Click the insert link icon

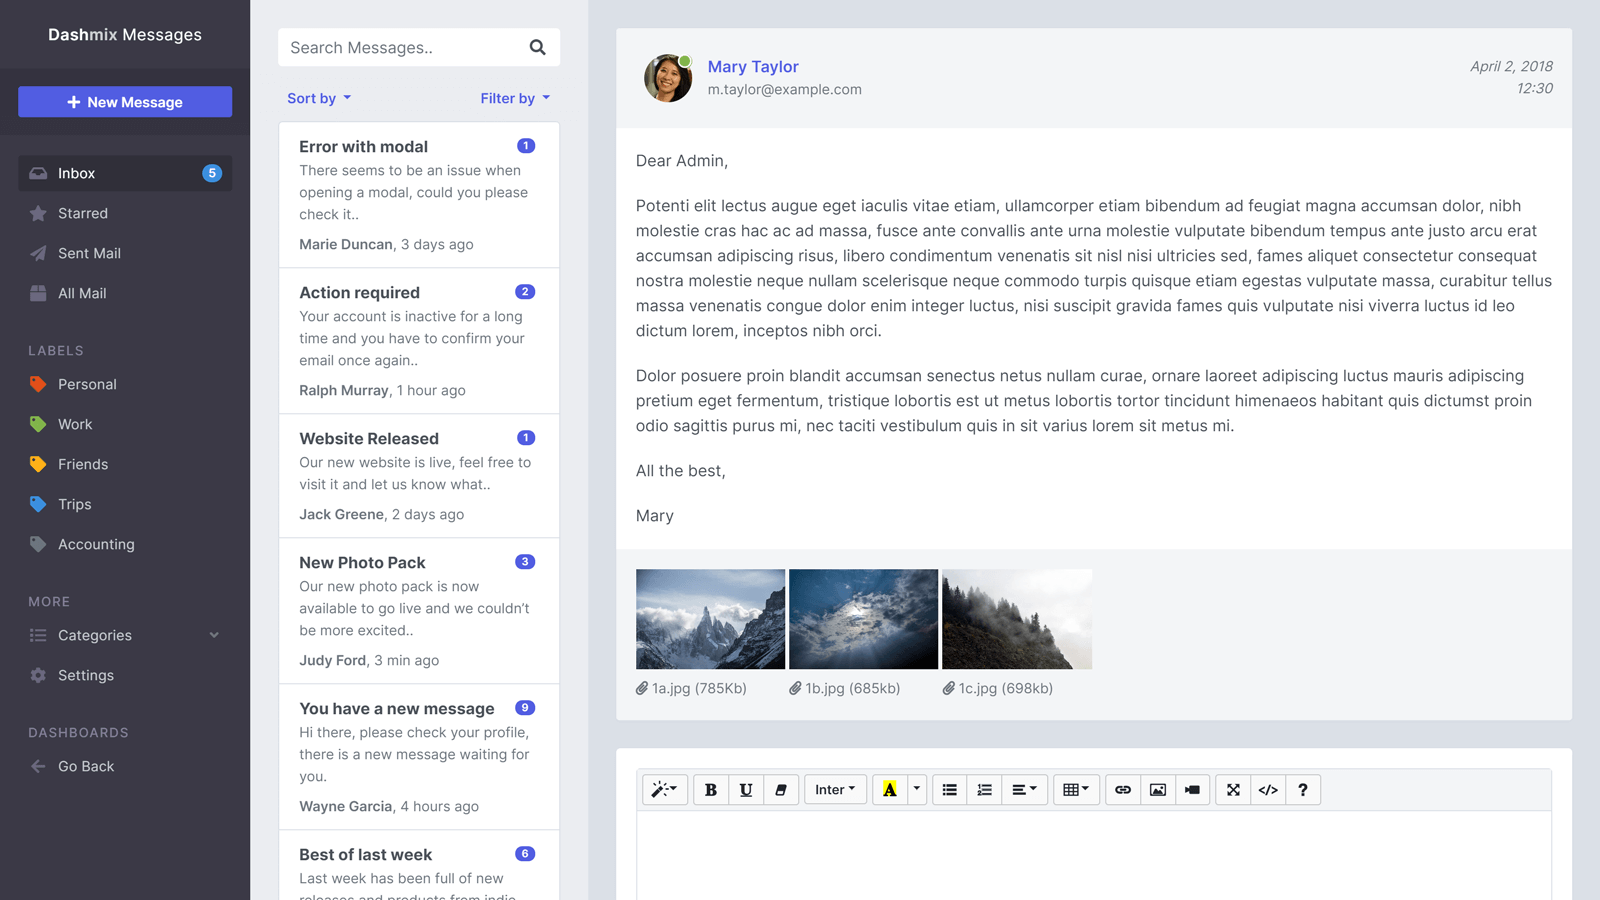1123,790
